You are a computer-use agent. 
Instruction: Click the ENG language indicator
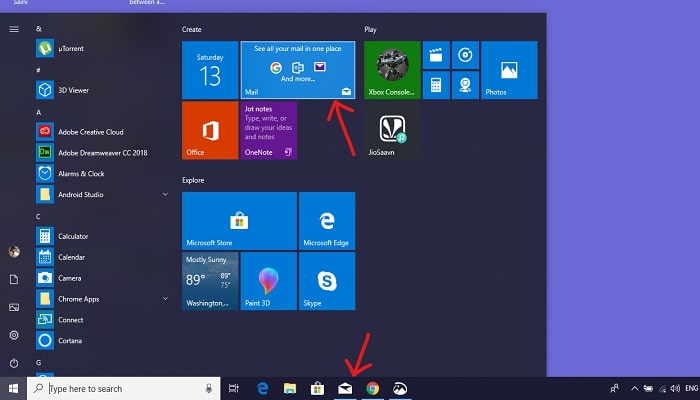[x=692, y=388]
